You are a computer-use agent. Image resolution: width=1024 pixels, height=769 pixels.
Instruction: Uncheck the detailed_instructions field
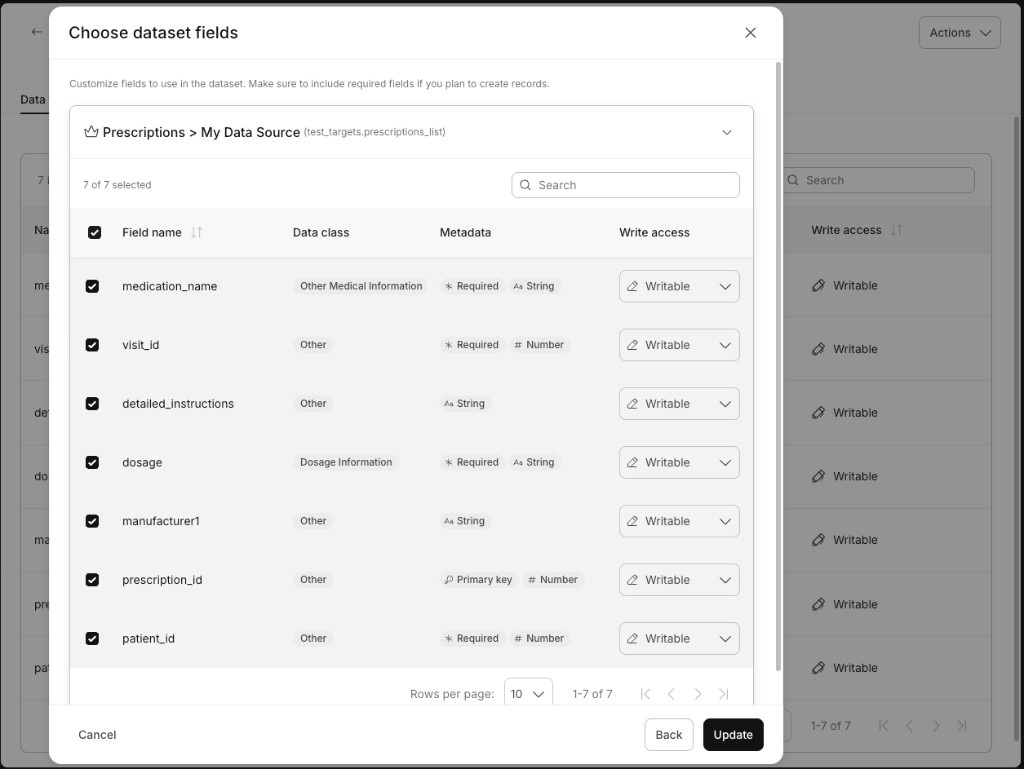(92, 403)
